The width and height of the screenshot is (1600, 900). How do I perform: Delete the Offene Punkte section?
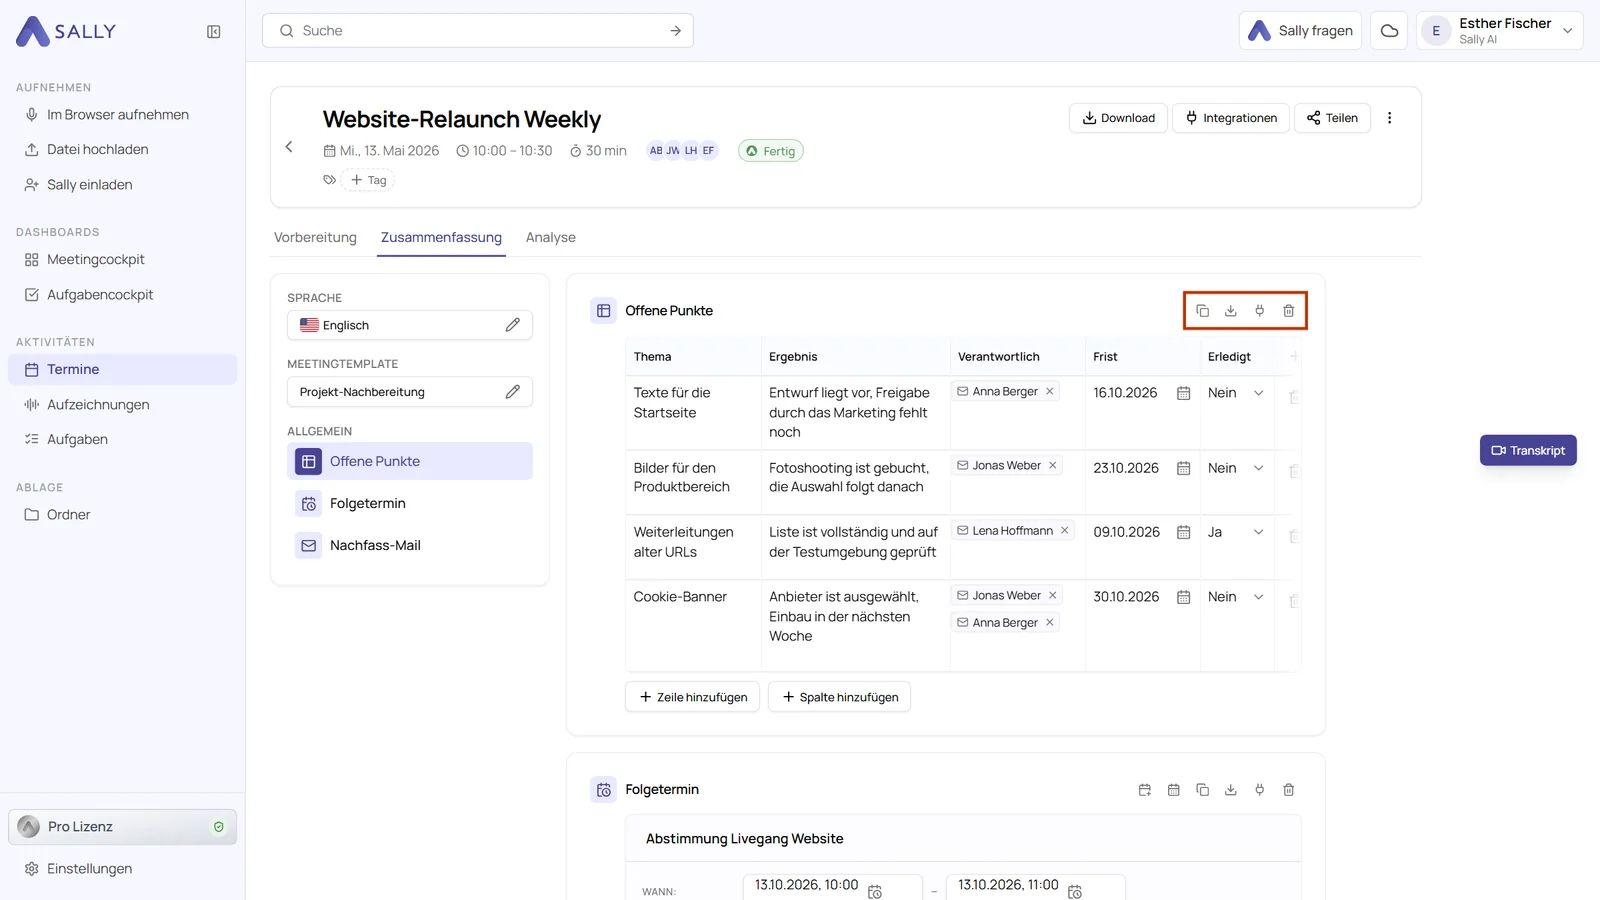pos(1289,311)
